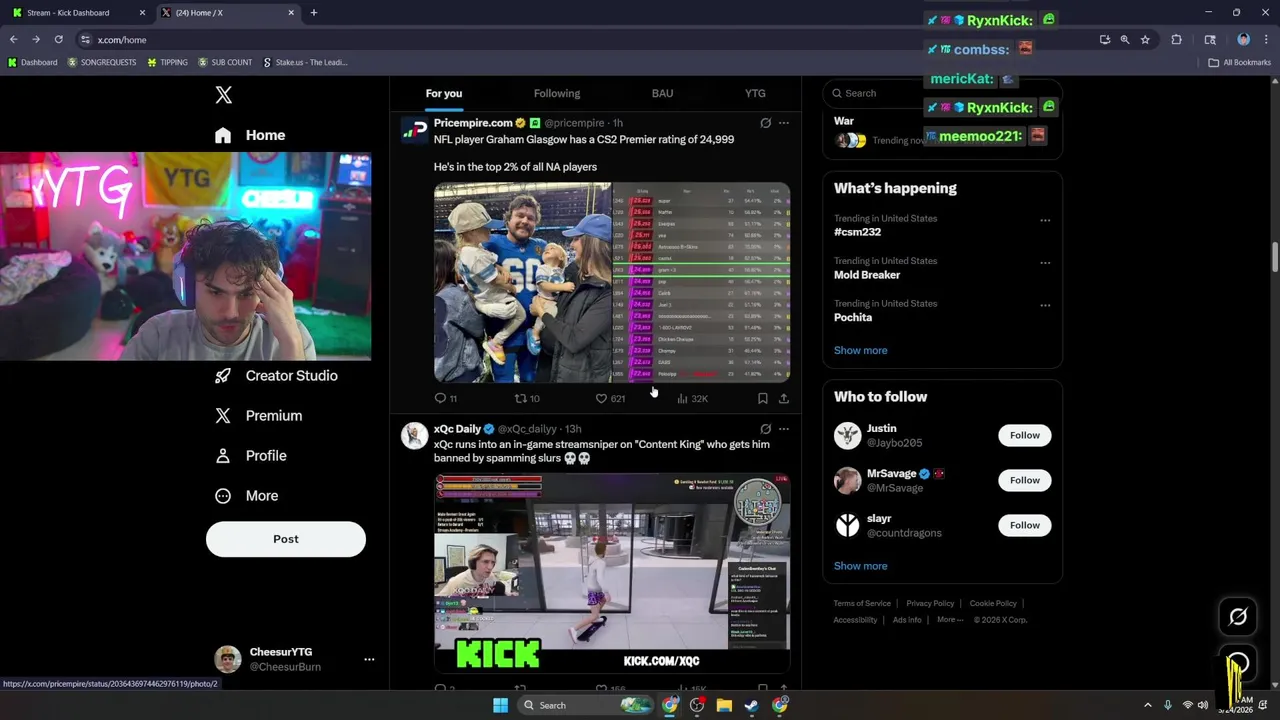
Task: Click the Post button
Action: tap(286, 539)
